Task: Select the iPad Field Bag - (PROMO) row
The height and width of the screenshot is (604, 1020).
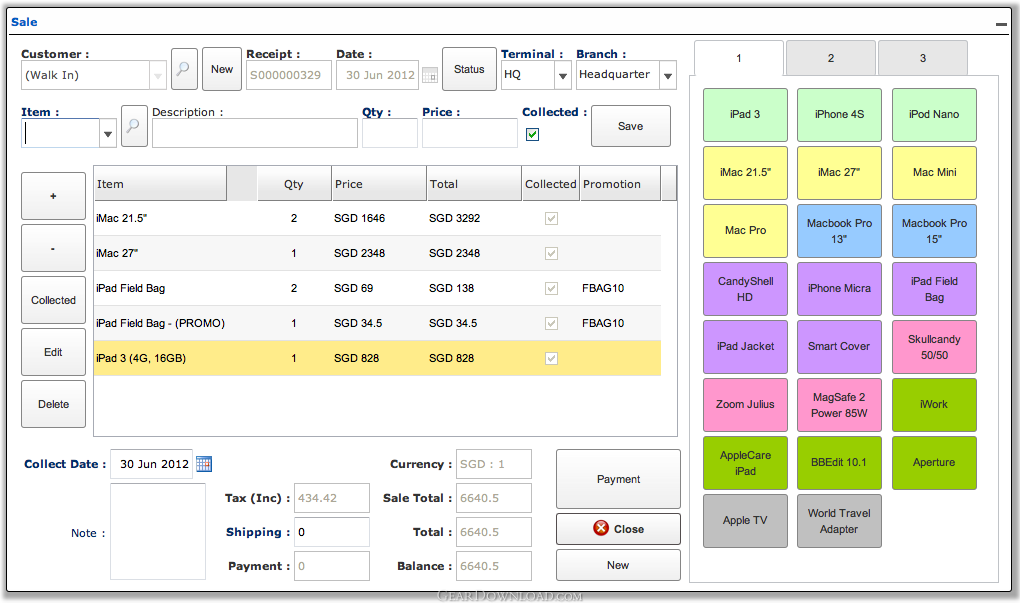Action: (377, 323)
